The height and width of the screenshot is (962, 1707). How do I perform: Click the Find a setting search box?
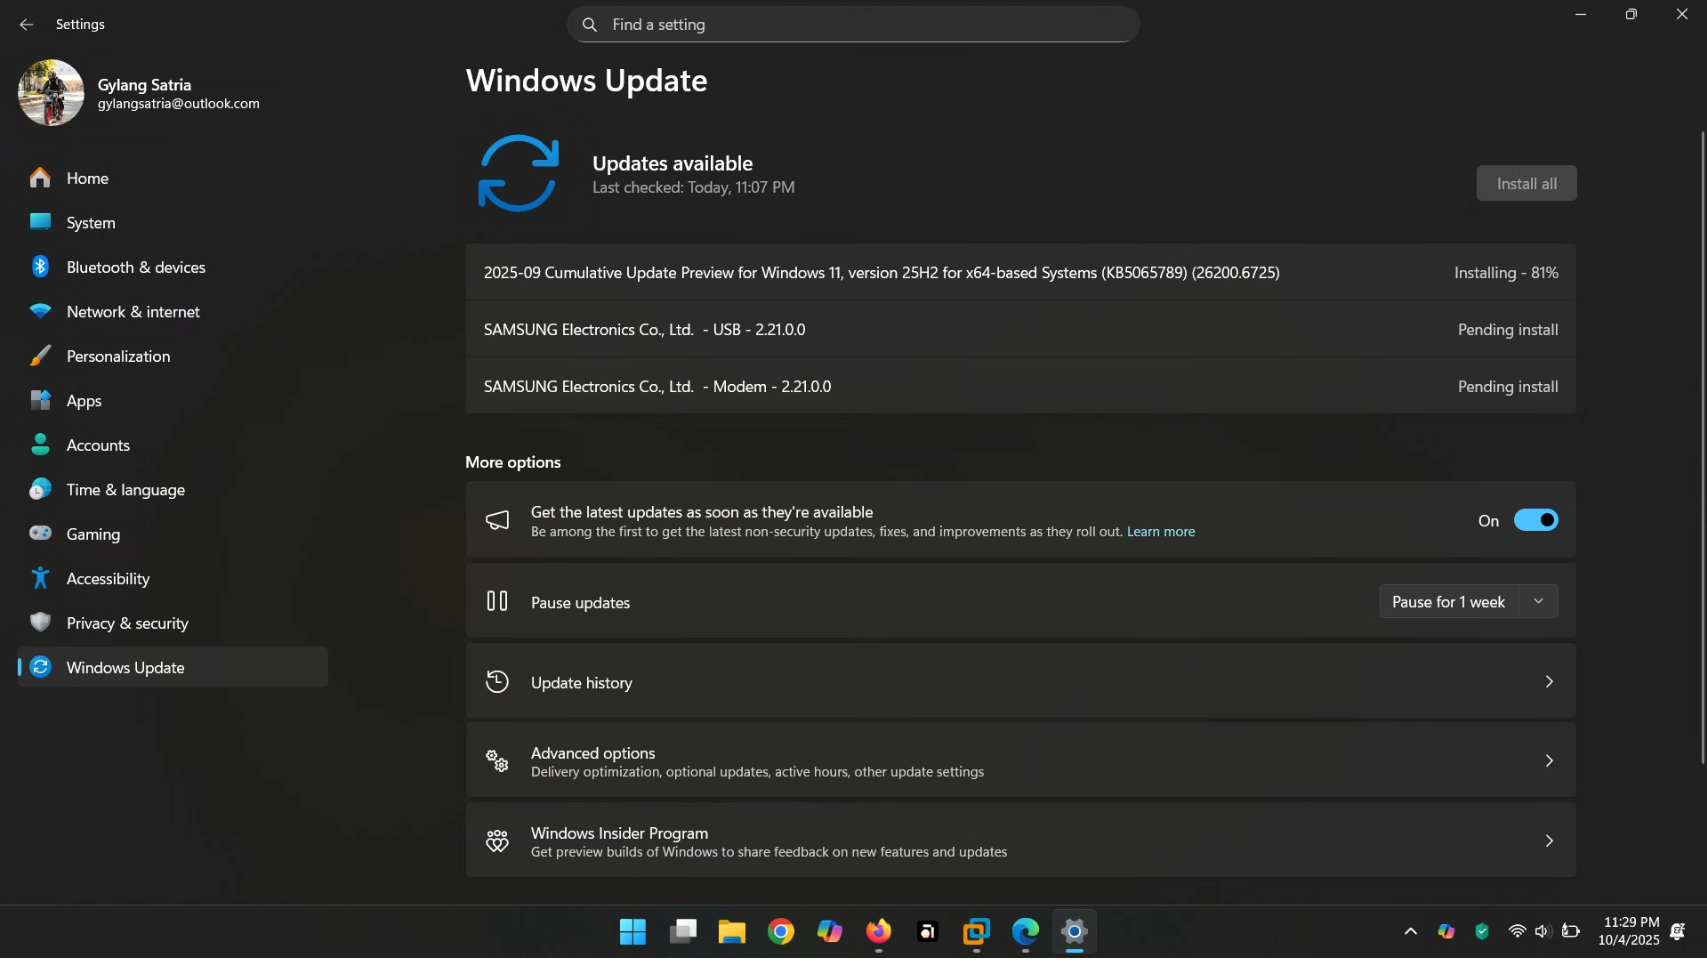coord(853,24)
